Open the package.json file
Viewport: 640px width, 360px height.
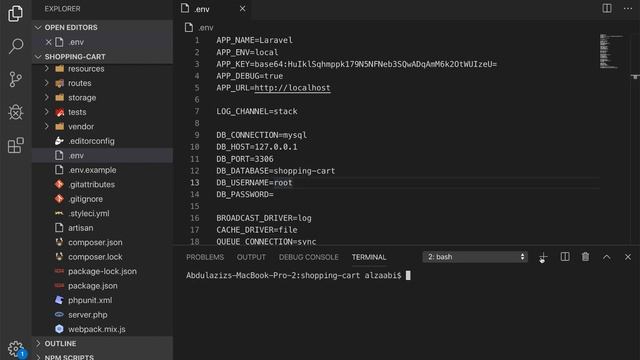[102, 286]
